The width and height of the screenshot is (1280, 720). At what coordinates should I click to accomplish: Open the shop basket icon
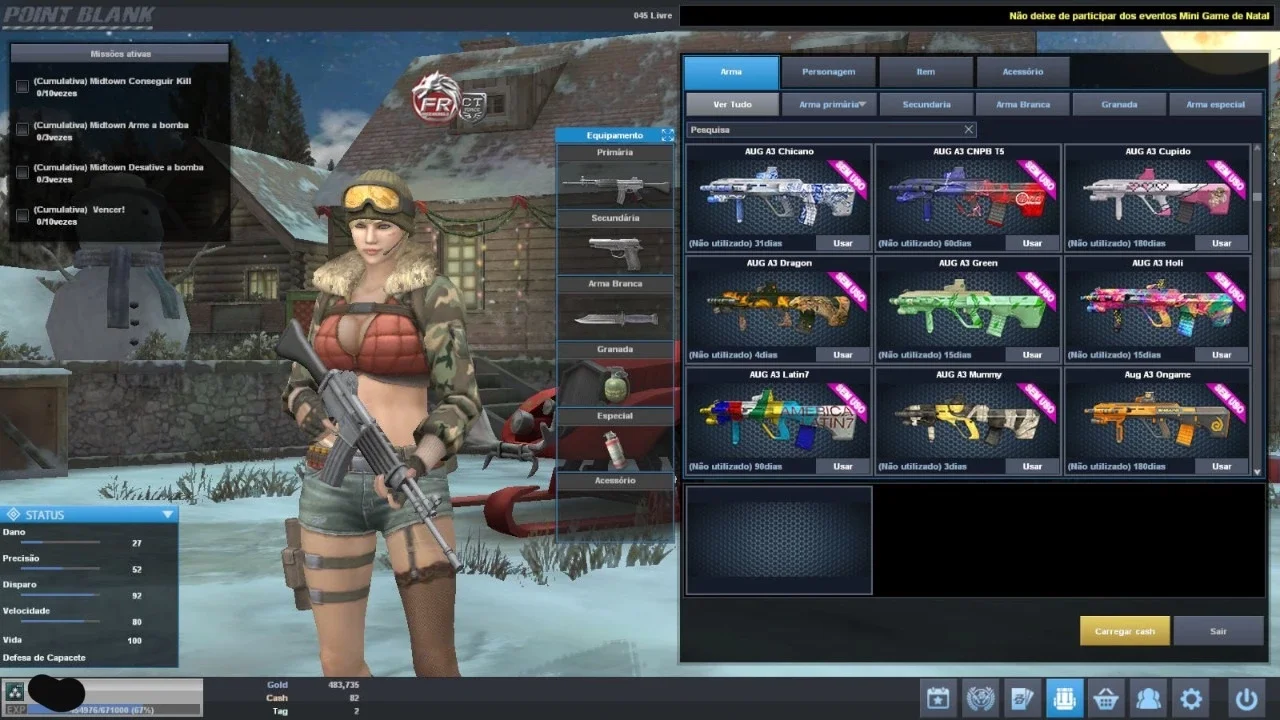[1106, 698]
